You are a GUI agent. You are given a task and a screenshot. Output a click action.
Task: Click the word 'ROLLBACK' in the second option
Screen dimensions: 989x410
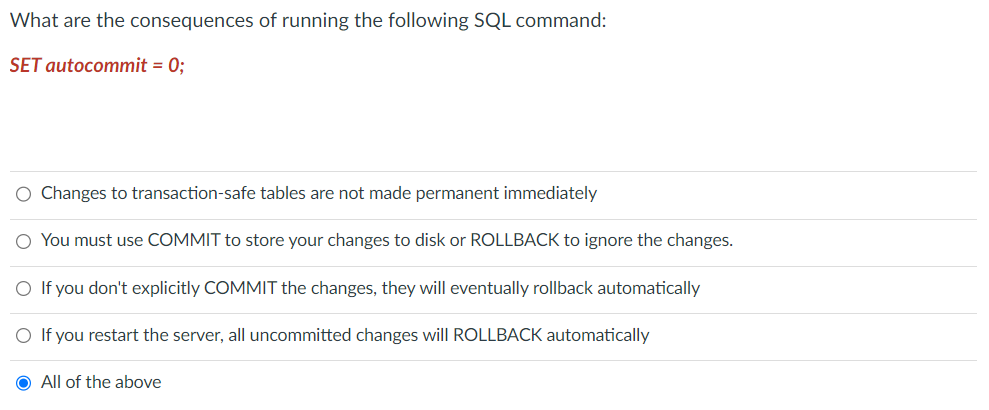(514, 240)
